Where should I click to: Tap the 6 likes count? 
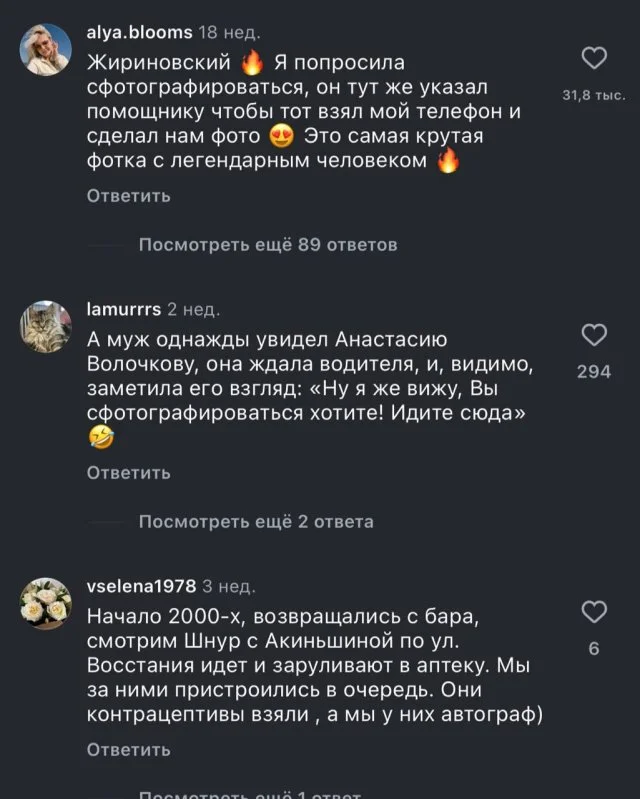point(594,648)
